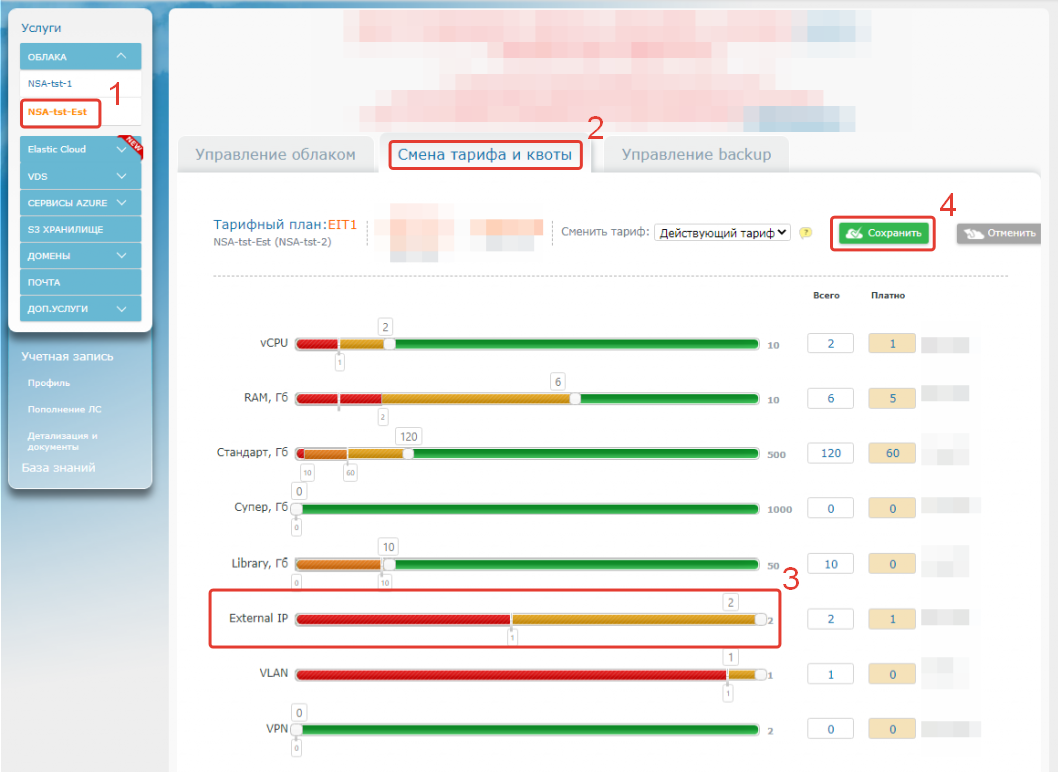Click the RAM total value field
The height and width of the screenshot is (772, 1058).
830,398
